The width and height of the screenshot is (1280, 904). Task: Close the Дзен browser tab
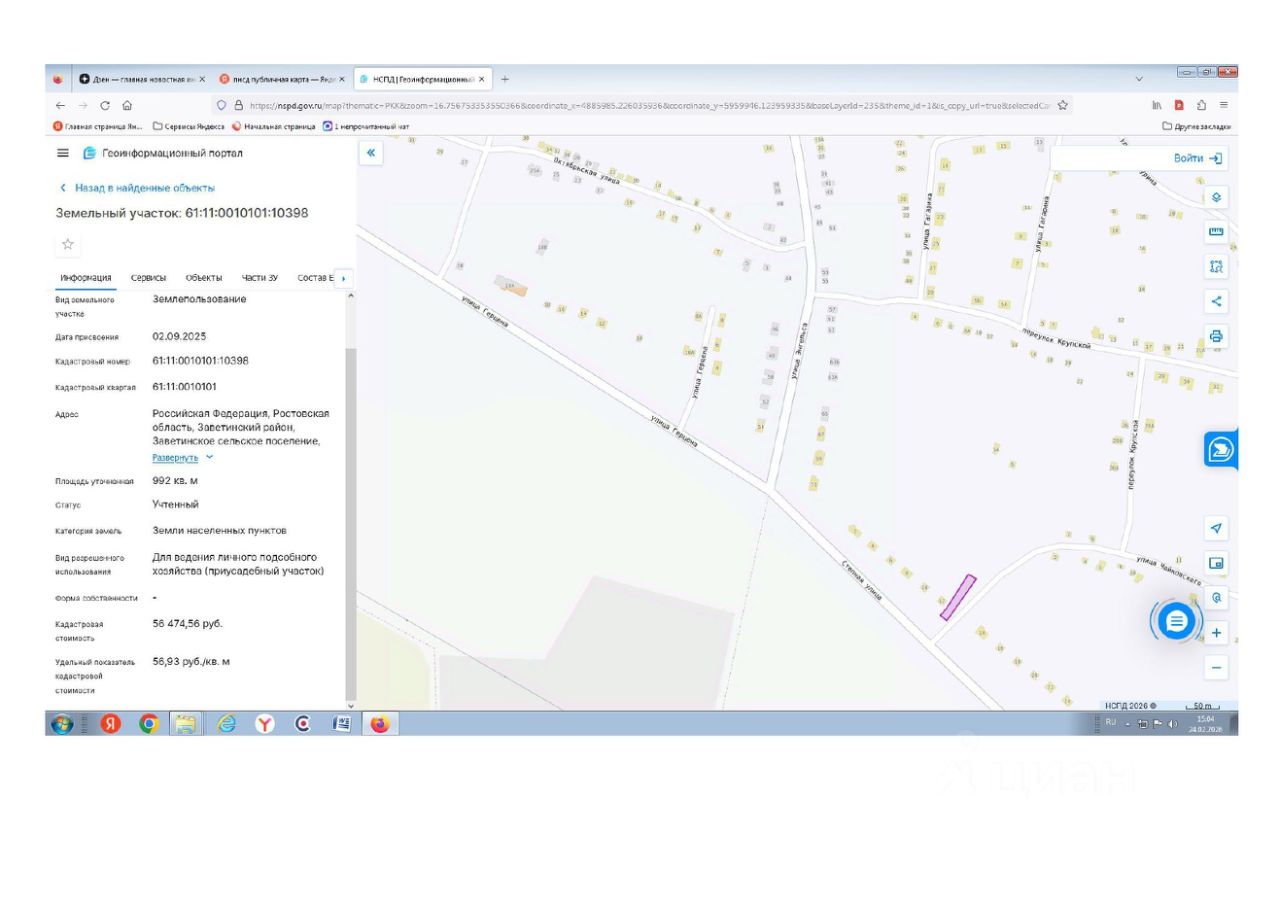click(x=202, y=79)
